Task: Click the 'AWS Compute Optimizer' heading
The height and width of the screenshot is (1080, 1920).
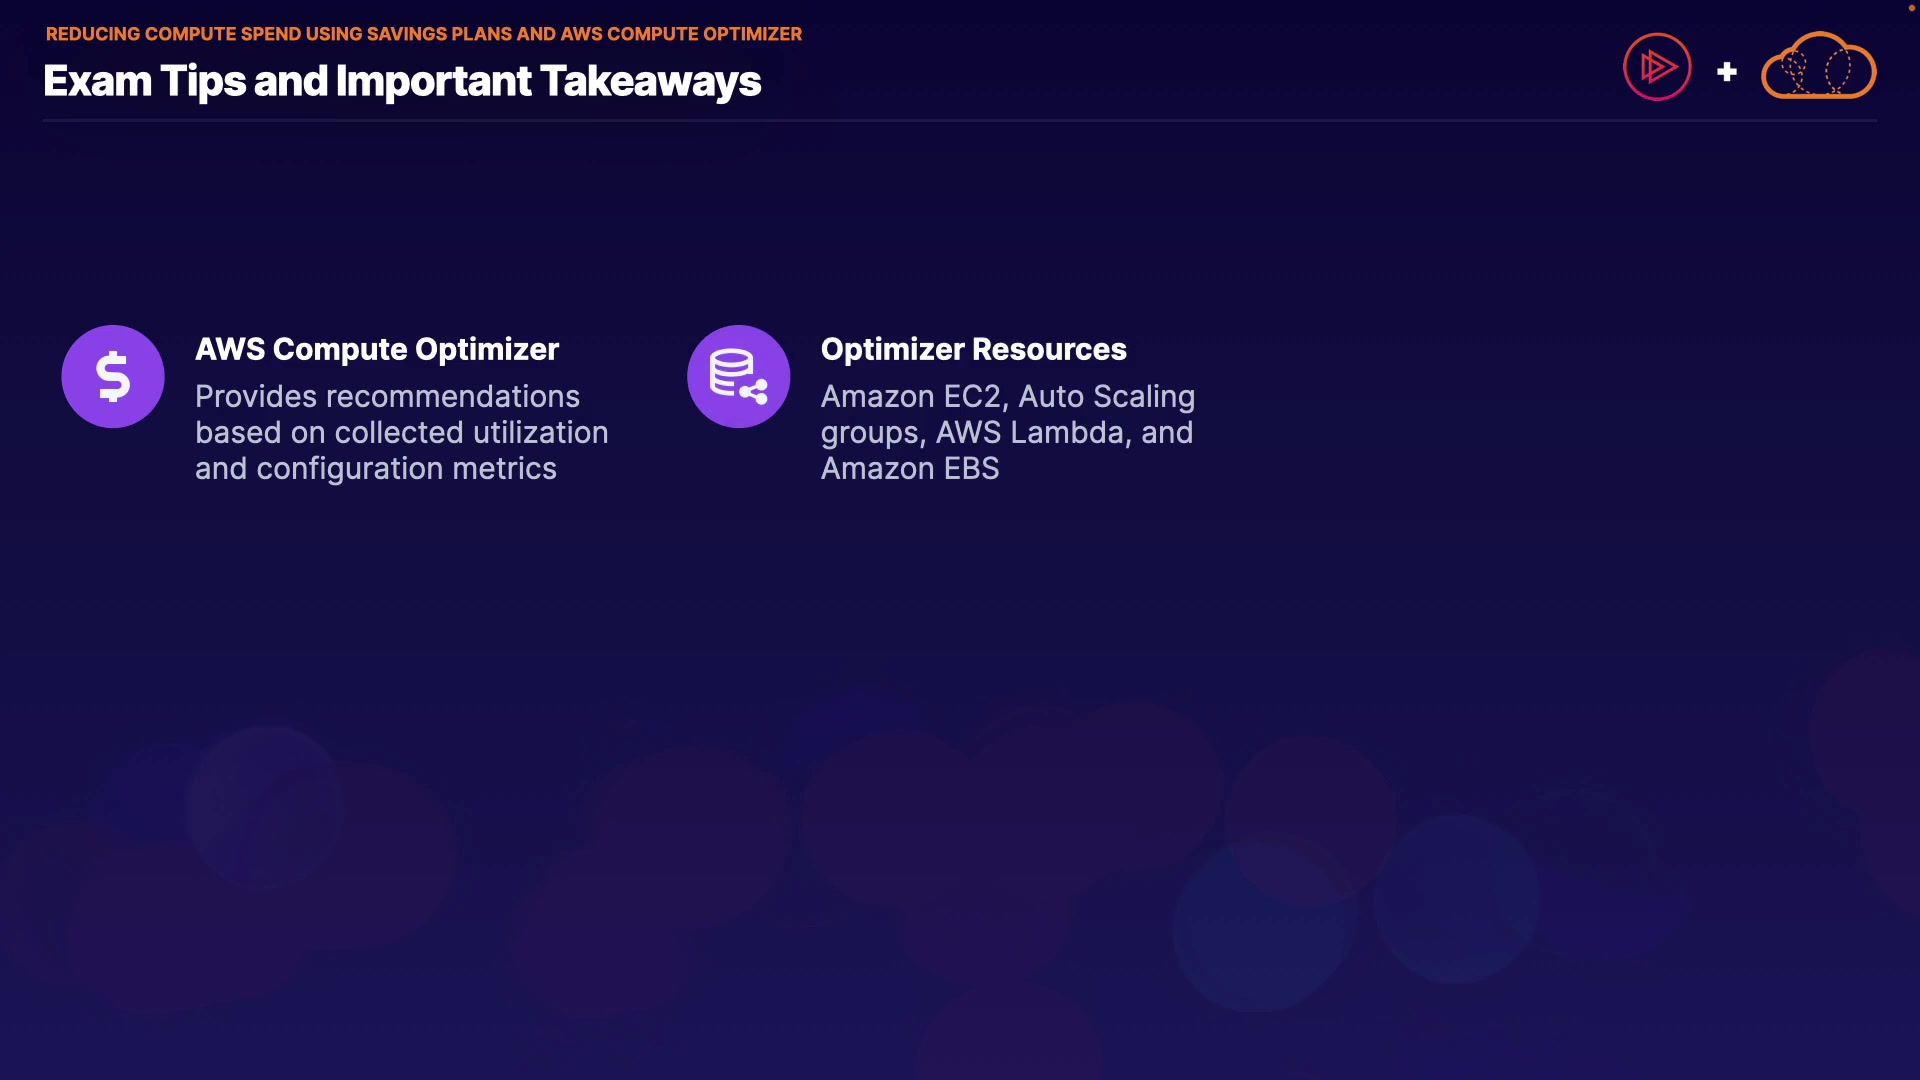Action: pos(377,349)
